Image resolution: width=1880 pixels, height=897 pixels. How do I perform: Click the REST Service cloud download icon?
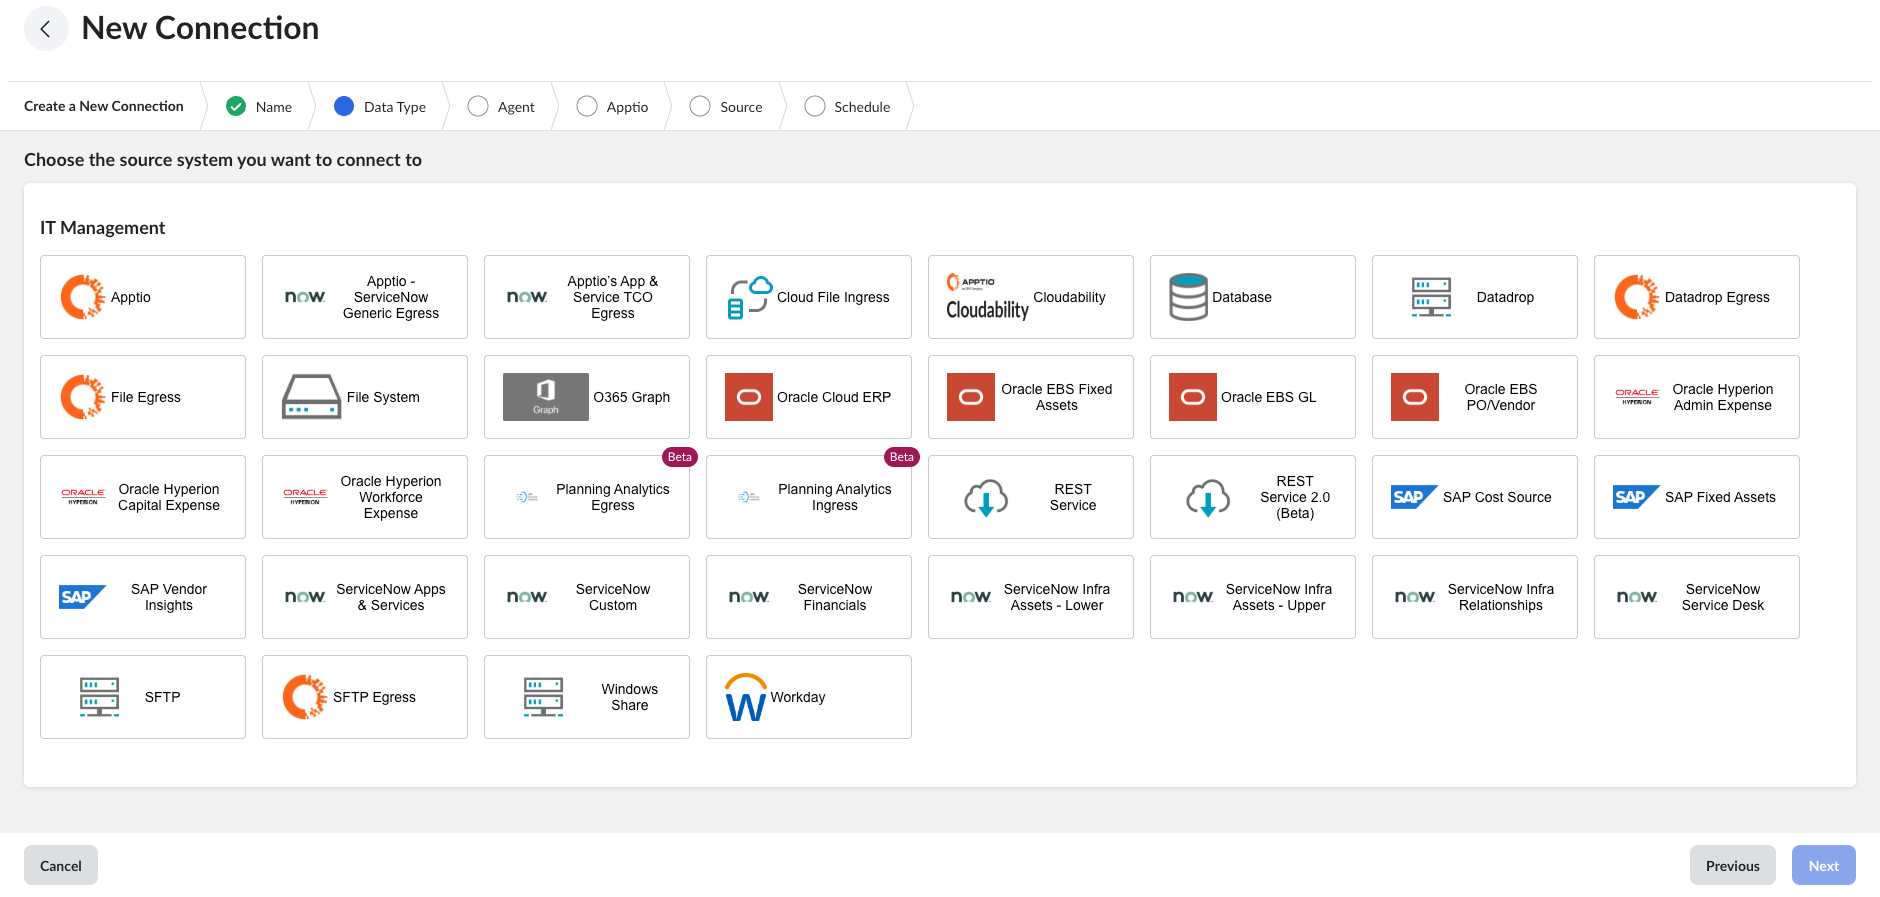click(986, 497)
